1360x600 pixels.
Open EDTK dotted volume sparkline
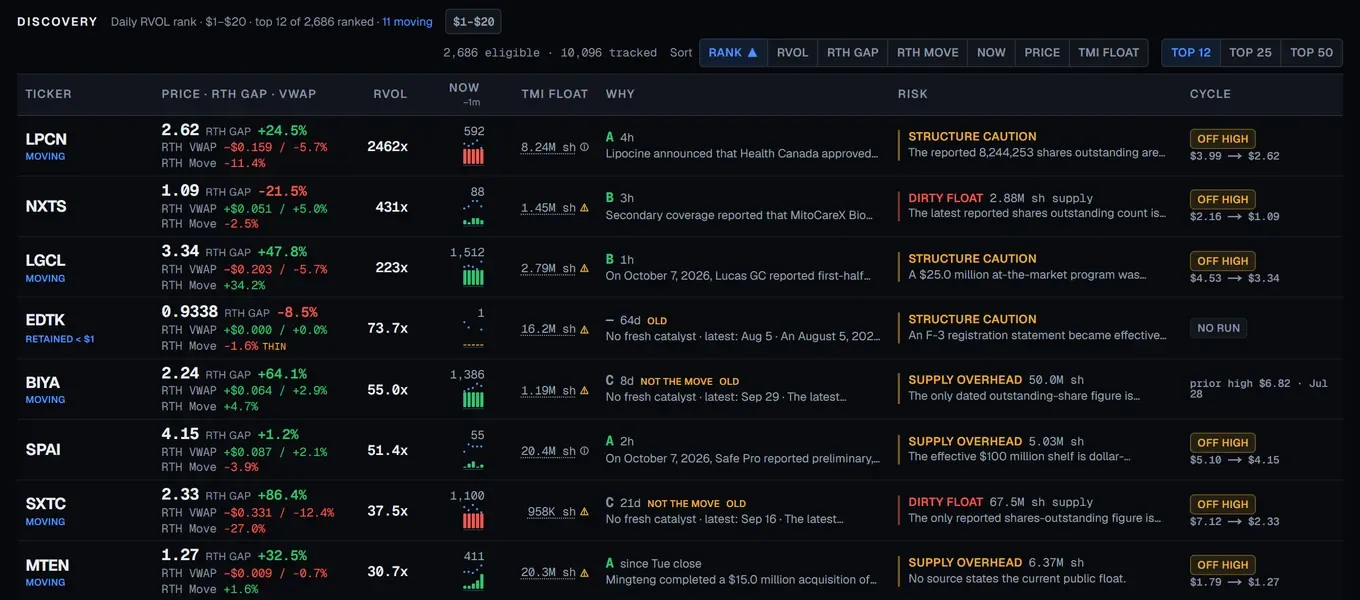coord(473,334)
